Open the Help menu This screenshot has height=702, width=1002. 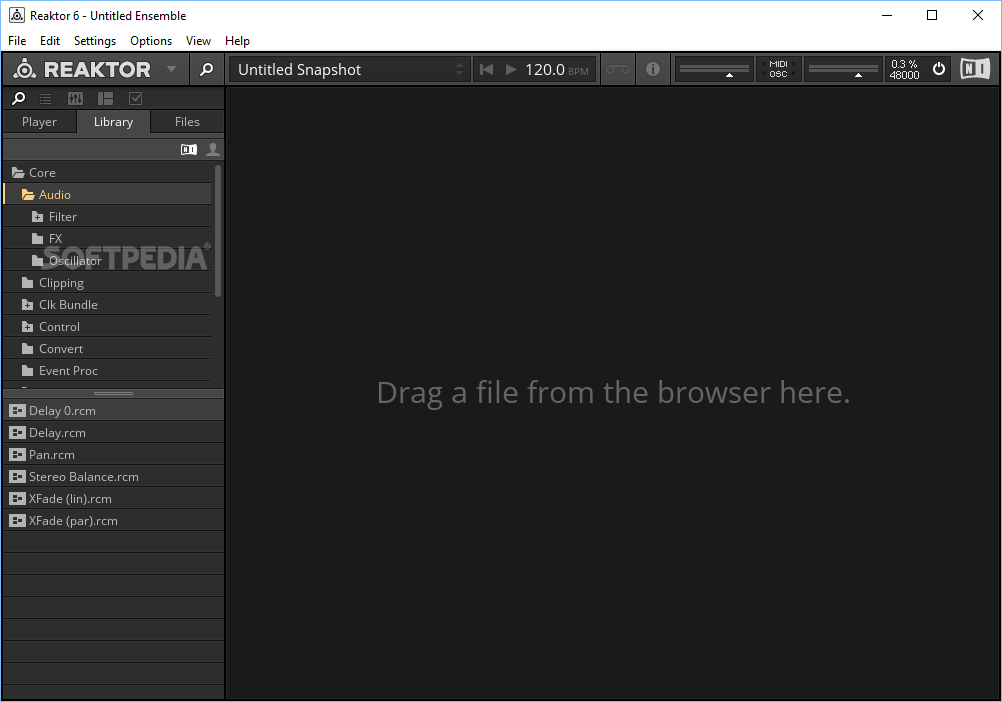pos(237,41)
